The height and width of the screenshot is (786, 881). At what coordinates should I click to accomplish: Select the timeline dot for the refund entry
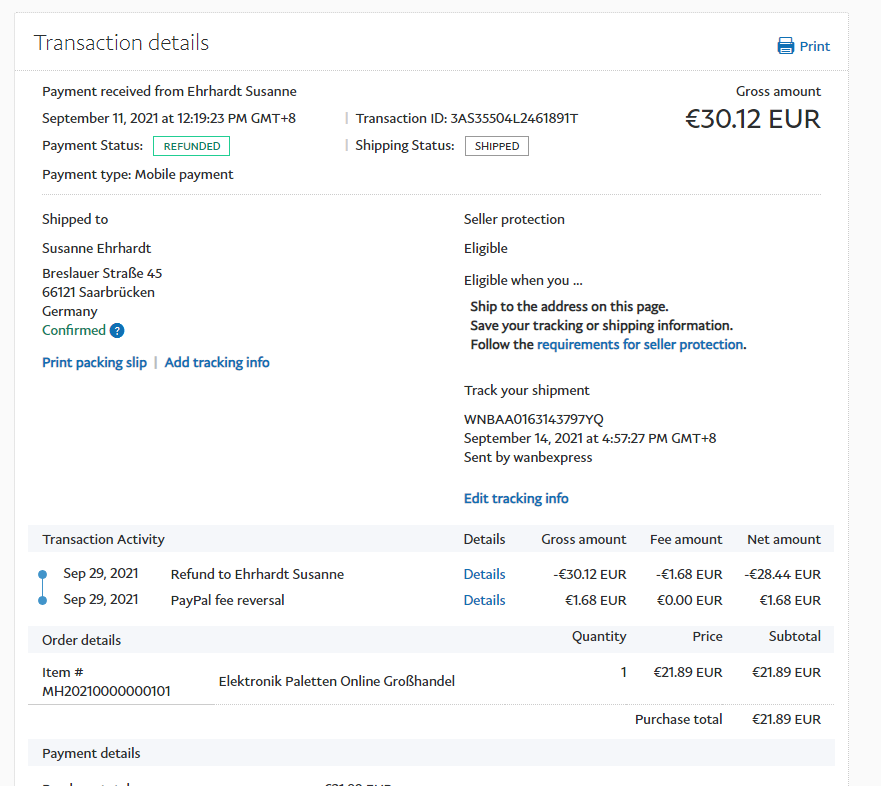click(42, 575)
